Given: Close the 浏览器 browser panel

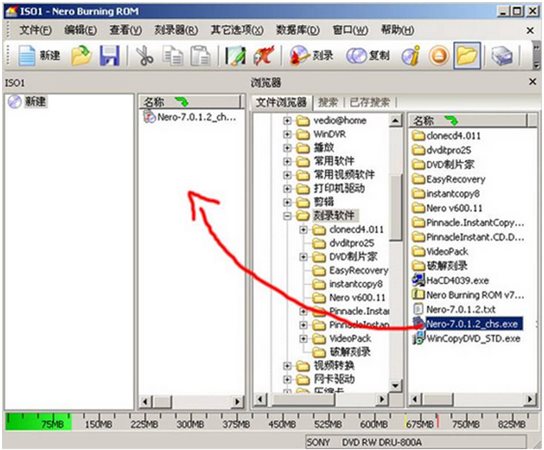Looking at the screenshot, I should [x=533, y=82].
